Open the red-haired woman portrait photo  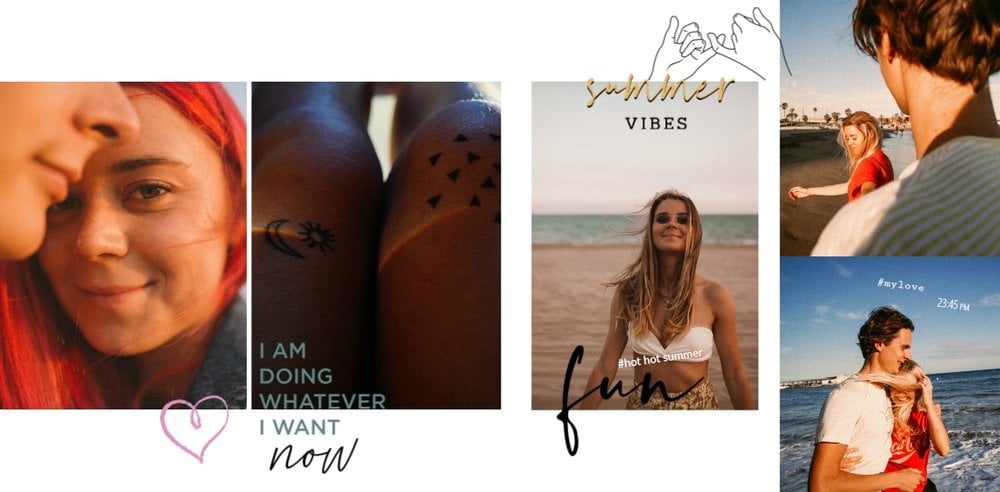point(123,245)
